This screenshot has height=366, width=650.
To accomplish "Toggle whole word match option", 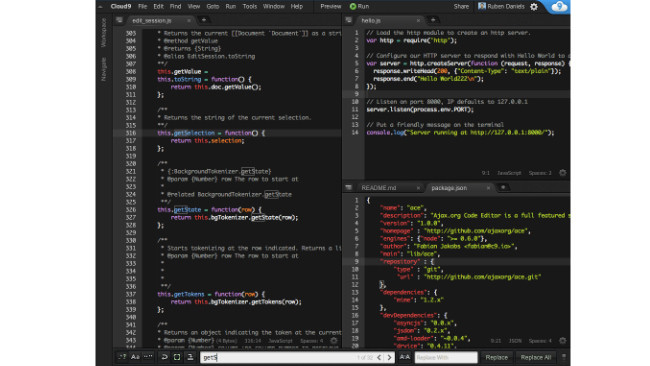I will (148, 357).
